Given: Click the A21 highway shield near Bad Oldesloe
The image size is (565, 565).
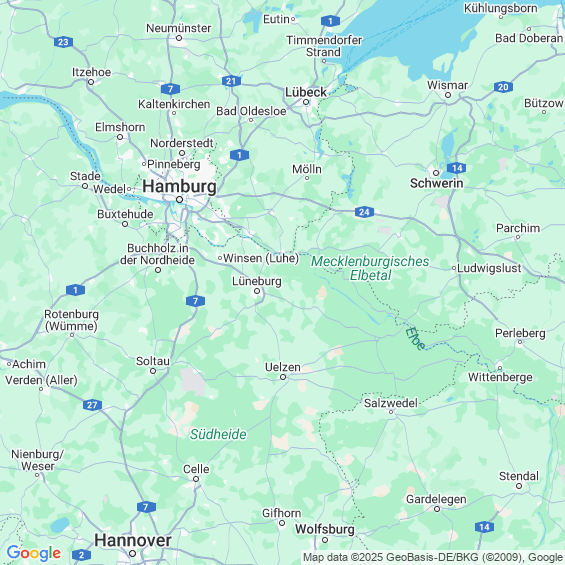Looking at the screenshot, I should (231, 81).
